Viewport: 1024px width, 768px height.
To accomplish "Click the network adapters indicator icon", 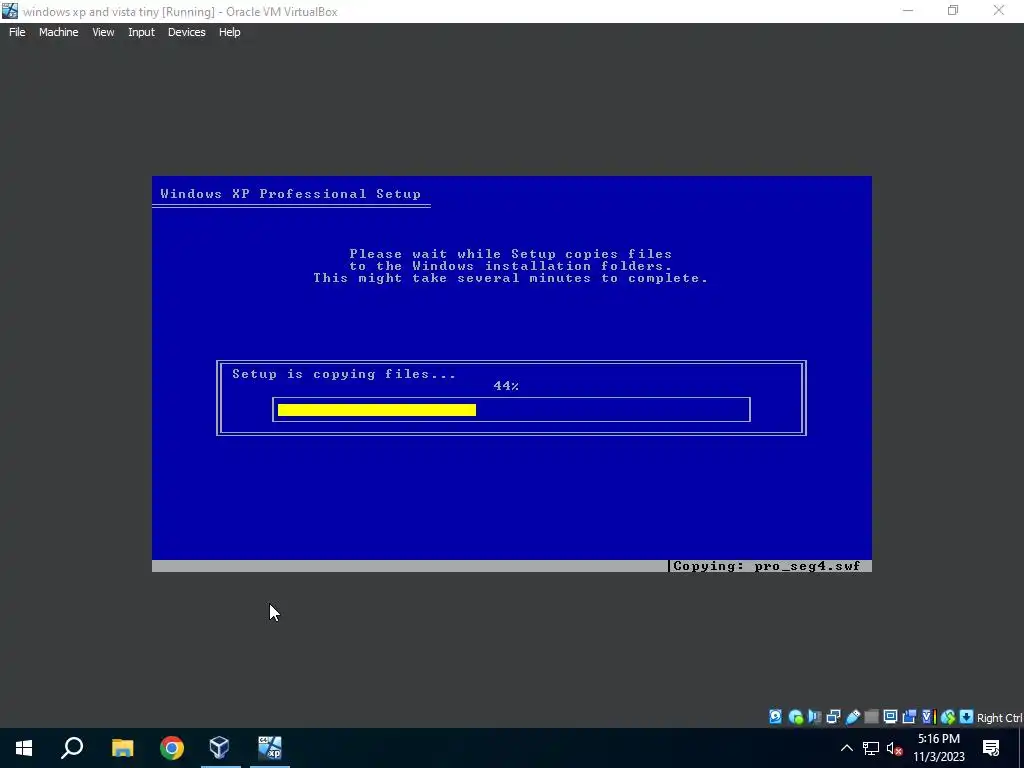I will [833, 717].
